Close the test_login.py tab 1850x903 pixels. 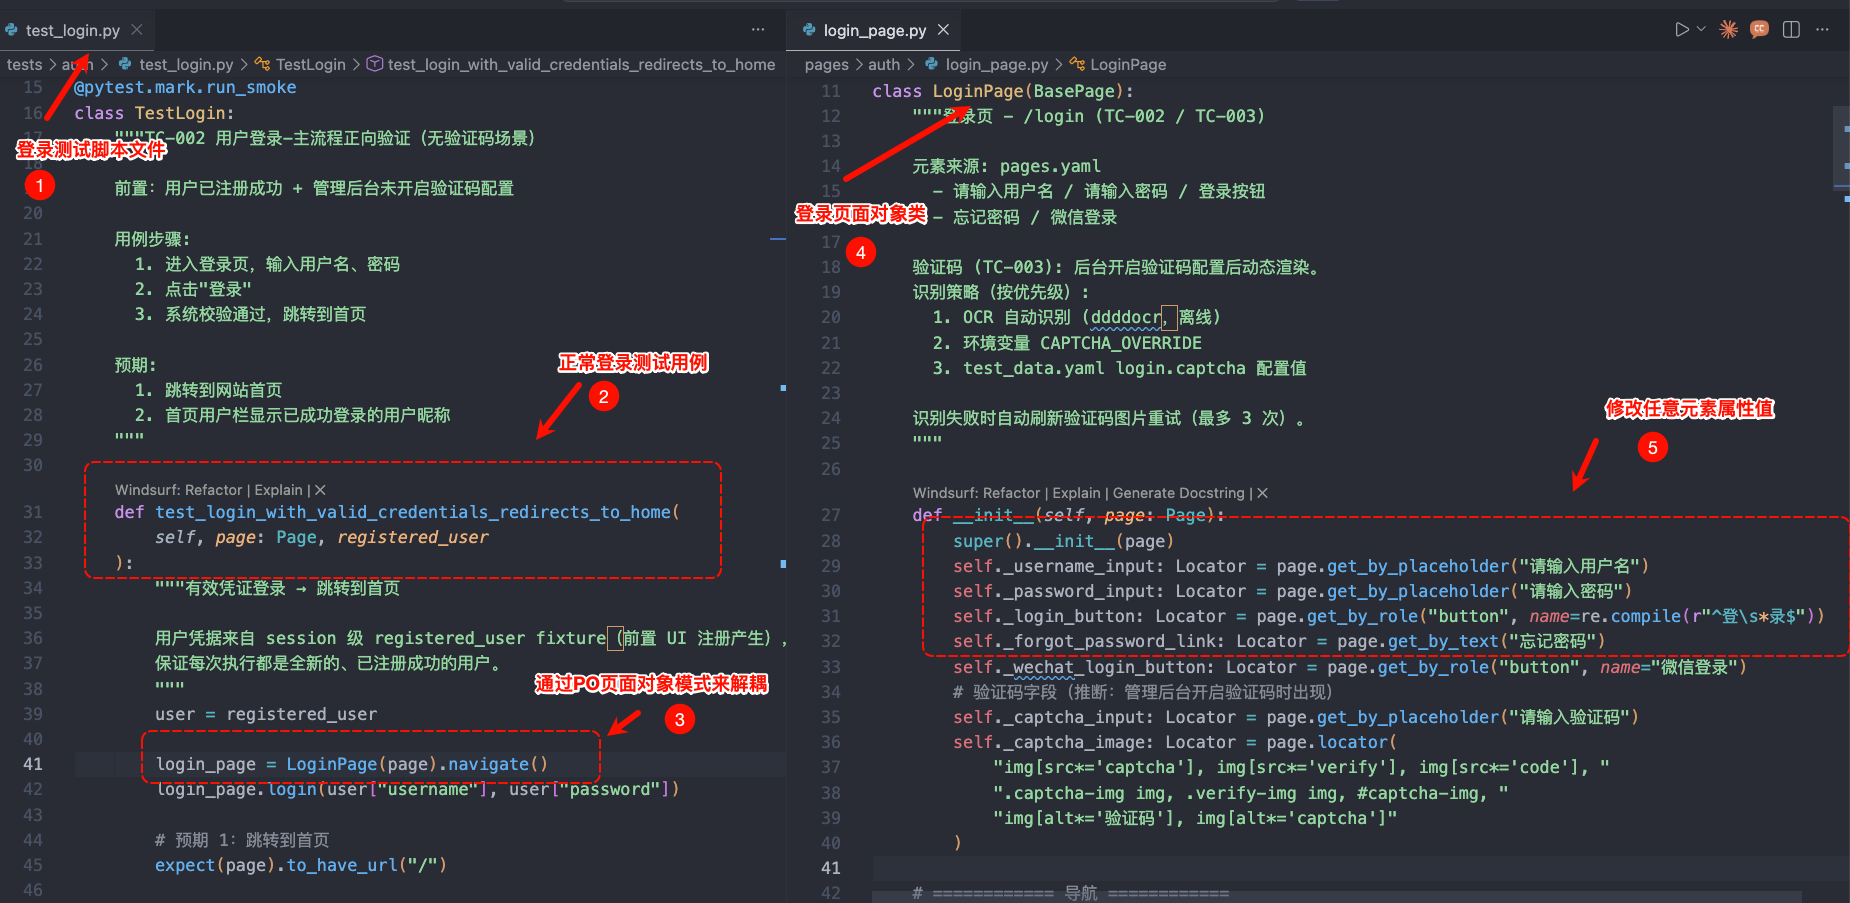pos(137,30)
